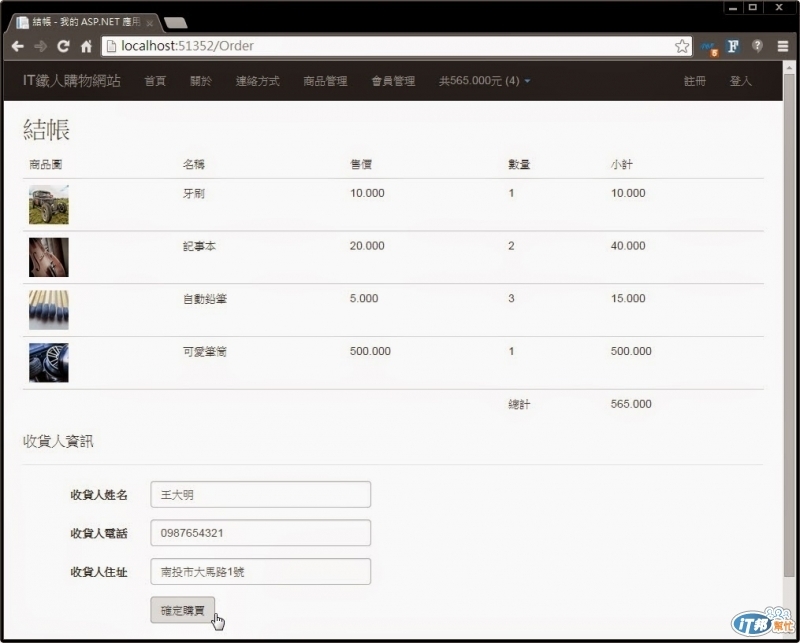
Task: Click the 註冊 link
Action: [695, 81]
